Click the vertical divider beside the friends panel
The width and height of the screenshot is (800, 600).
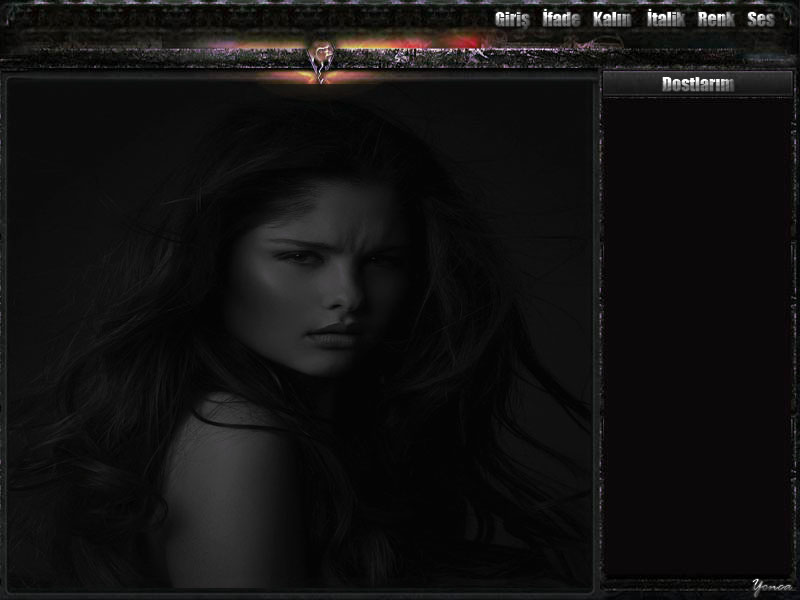[x=598, y=330]
